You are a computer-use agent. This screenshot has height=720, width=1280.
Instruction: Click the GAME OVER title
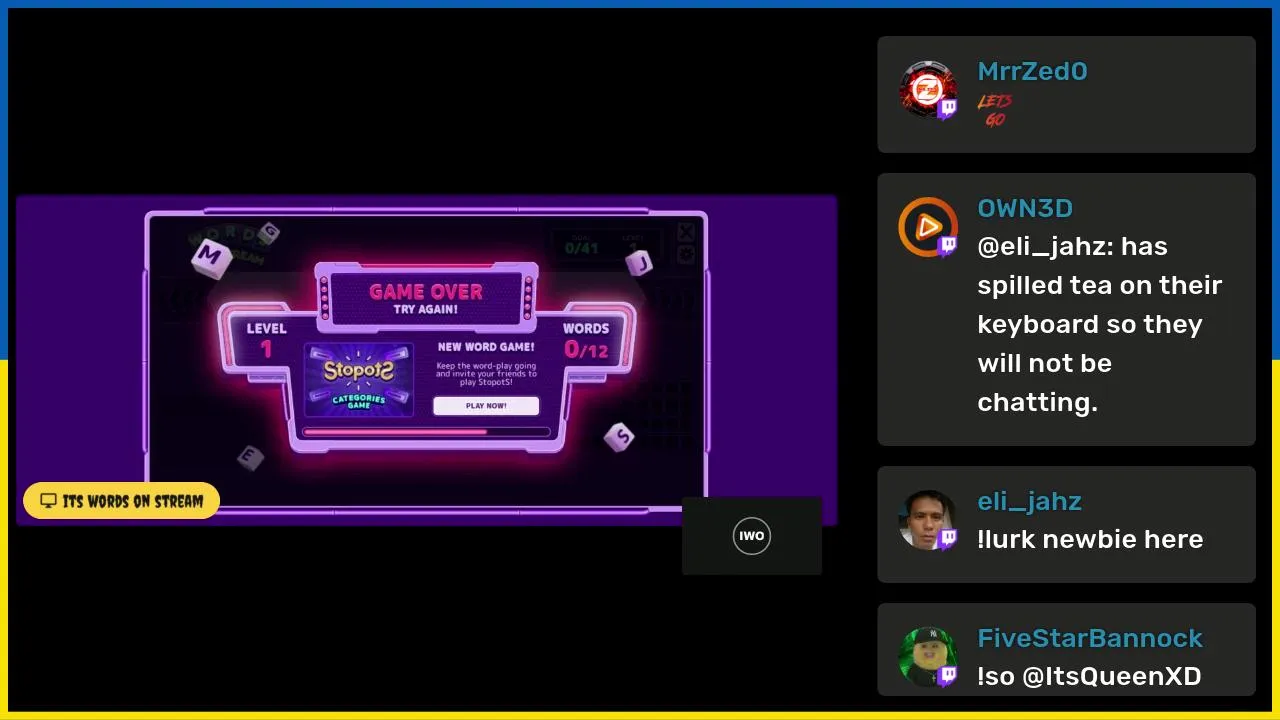click(426, 291)
